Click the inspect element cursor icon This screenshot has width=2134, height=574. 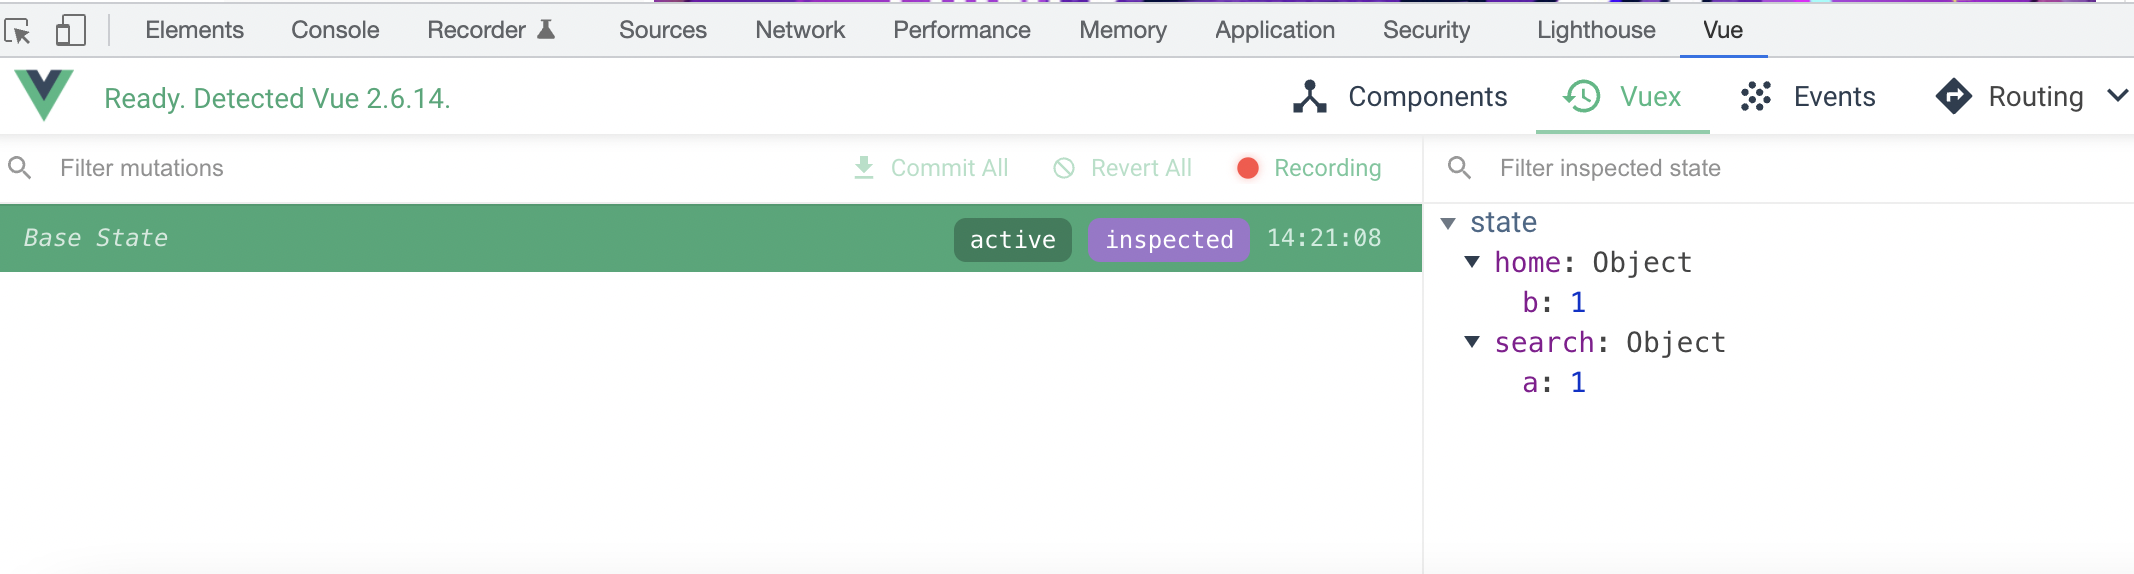[x=18, y=31]
